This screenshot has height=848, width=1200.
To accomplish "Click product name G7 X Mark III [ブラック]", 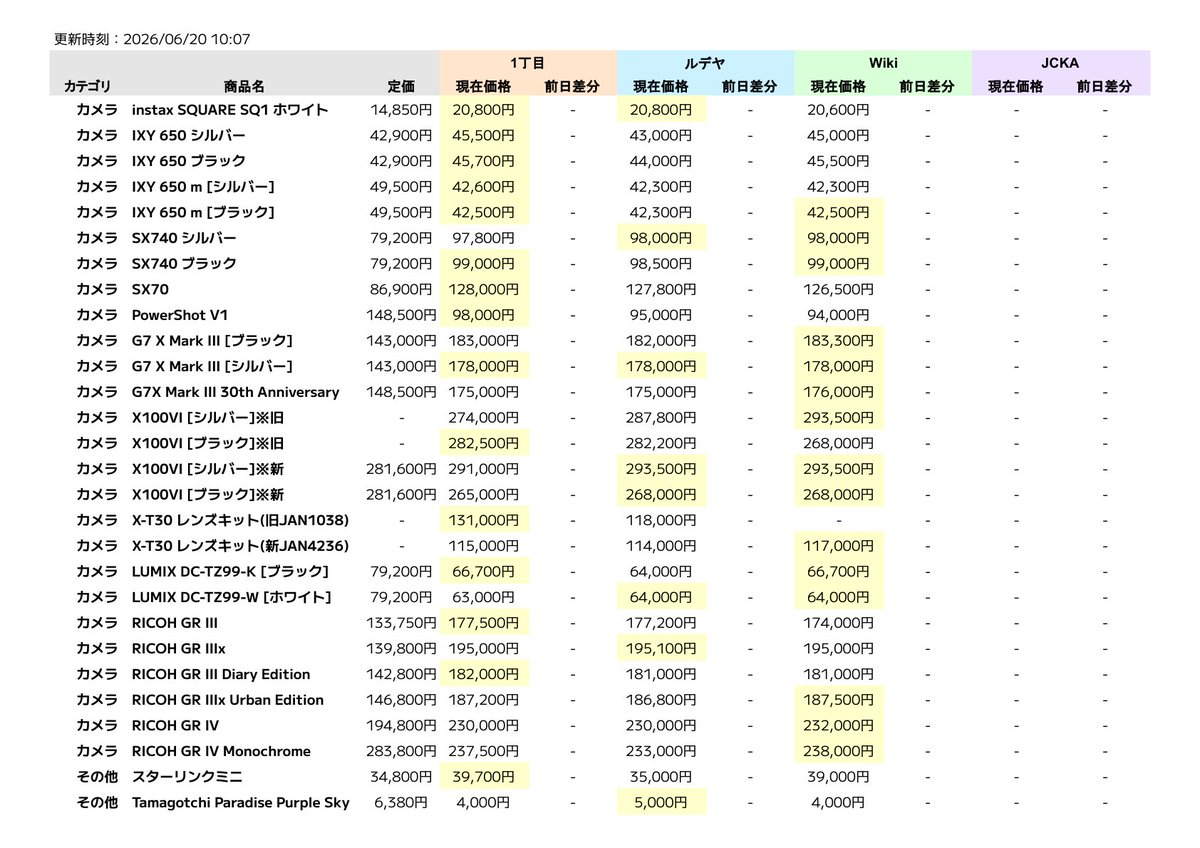I will 212,340.
